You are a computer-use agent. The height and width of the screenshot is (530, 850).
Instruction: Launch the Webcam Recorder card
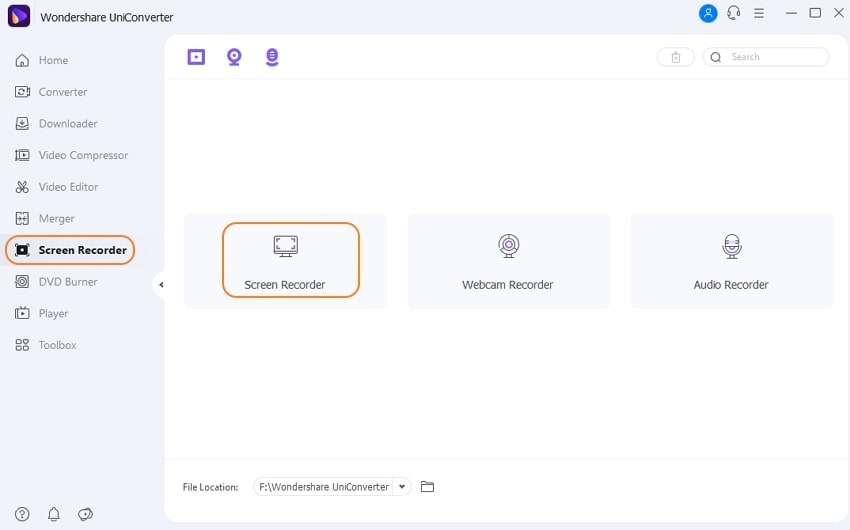click(508, 261)
